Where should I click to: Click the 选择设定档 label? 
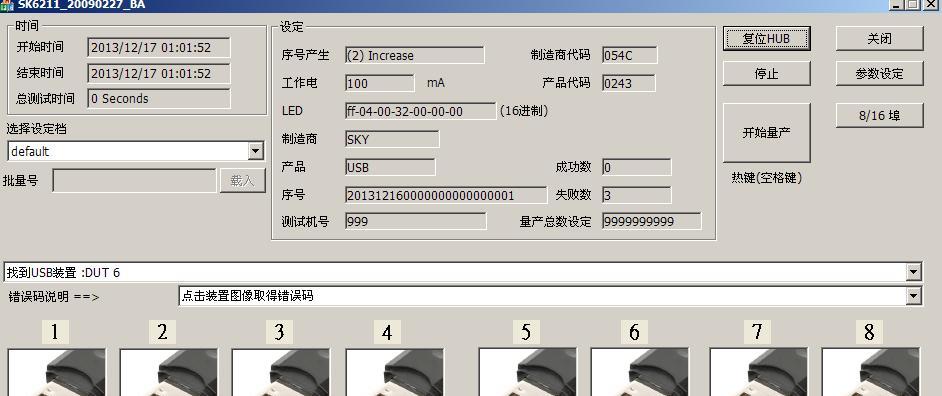click(x=36, y=129)
